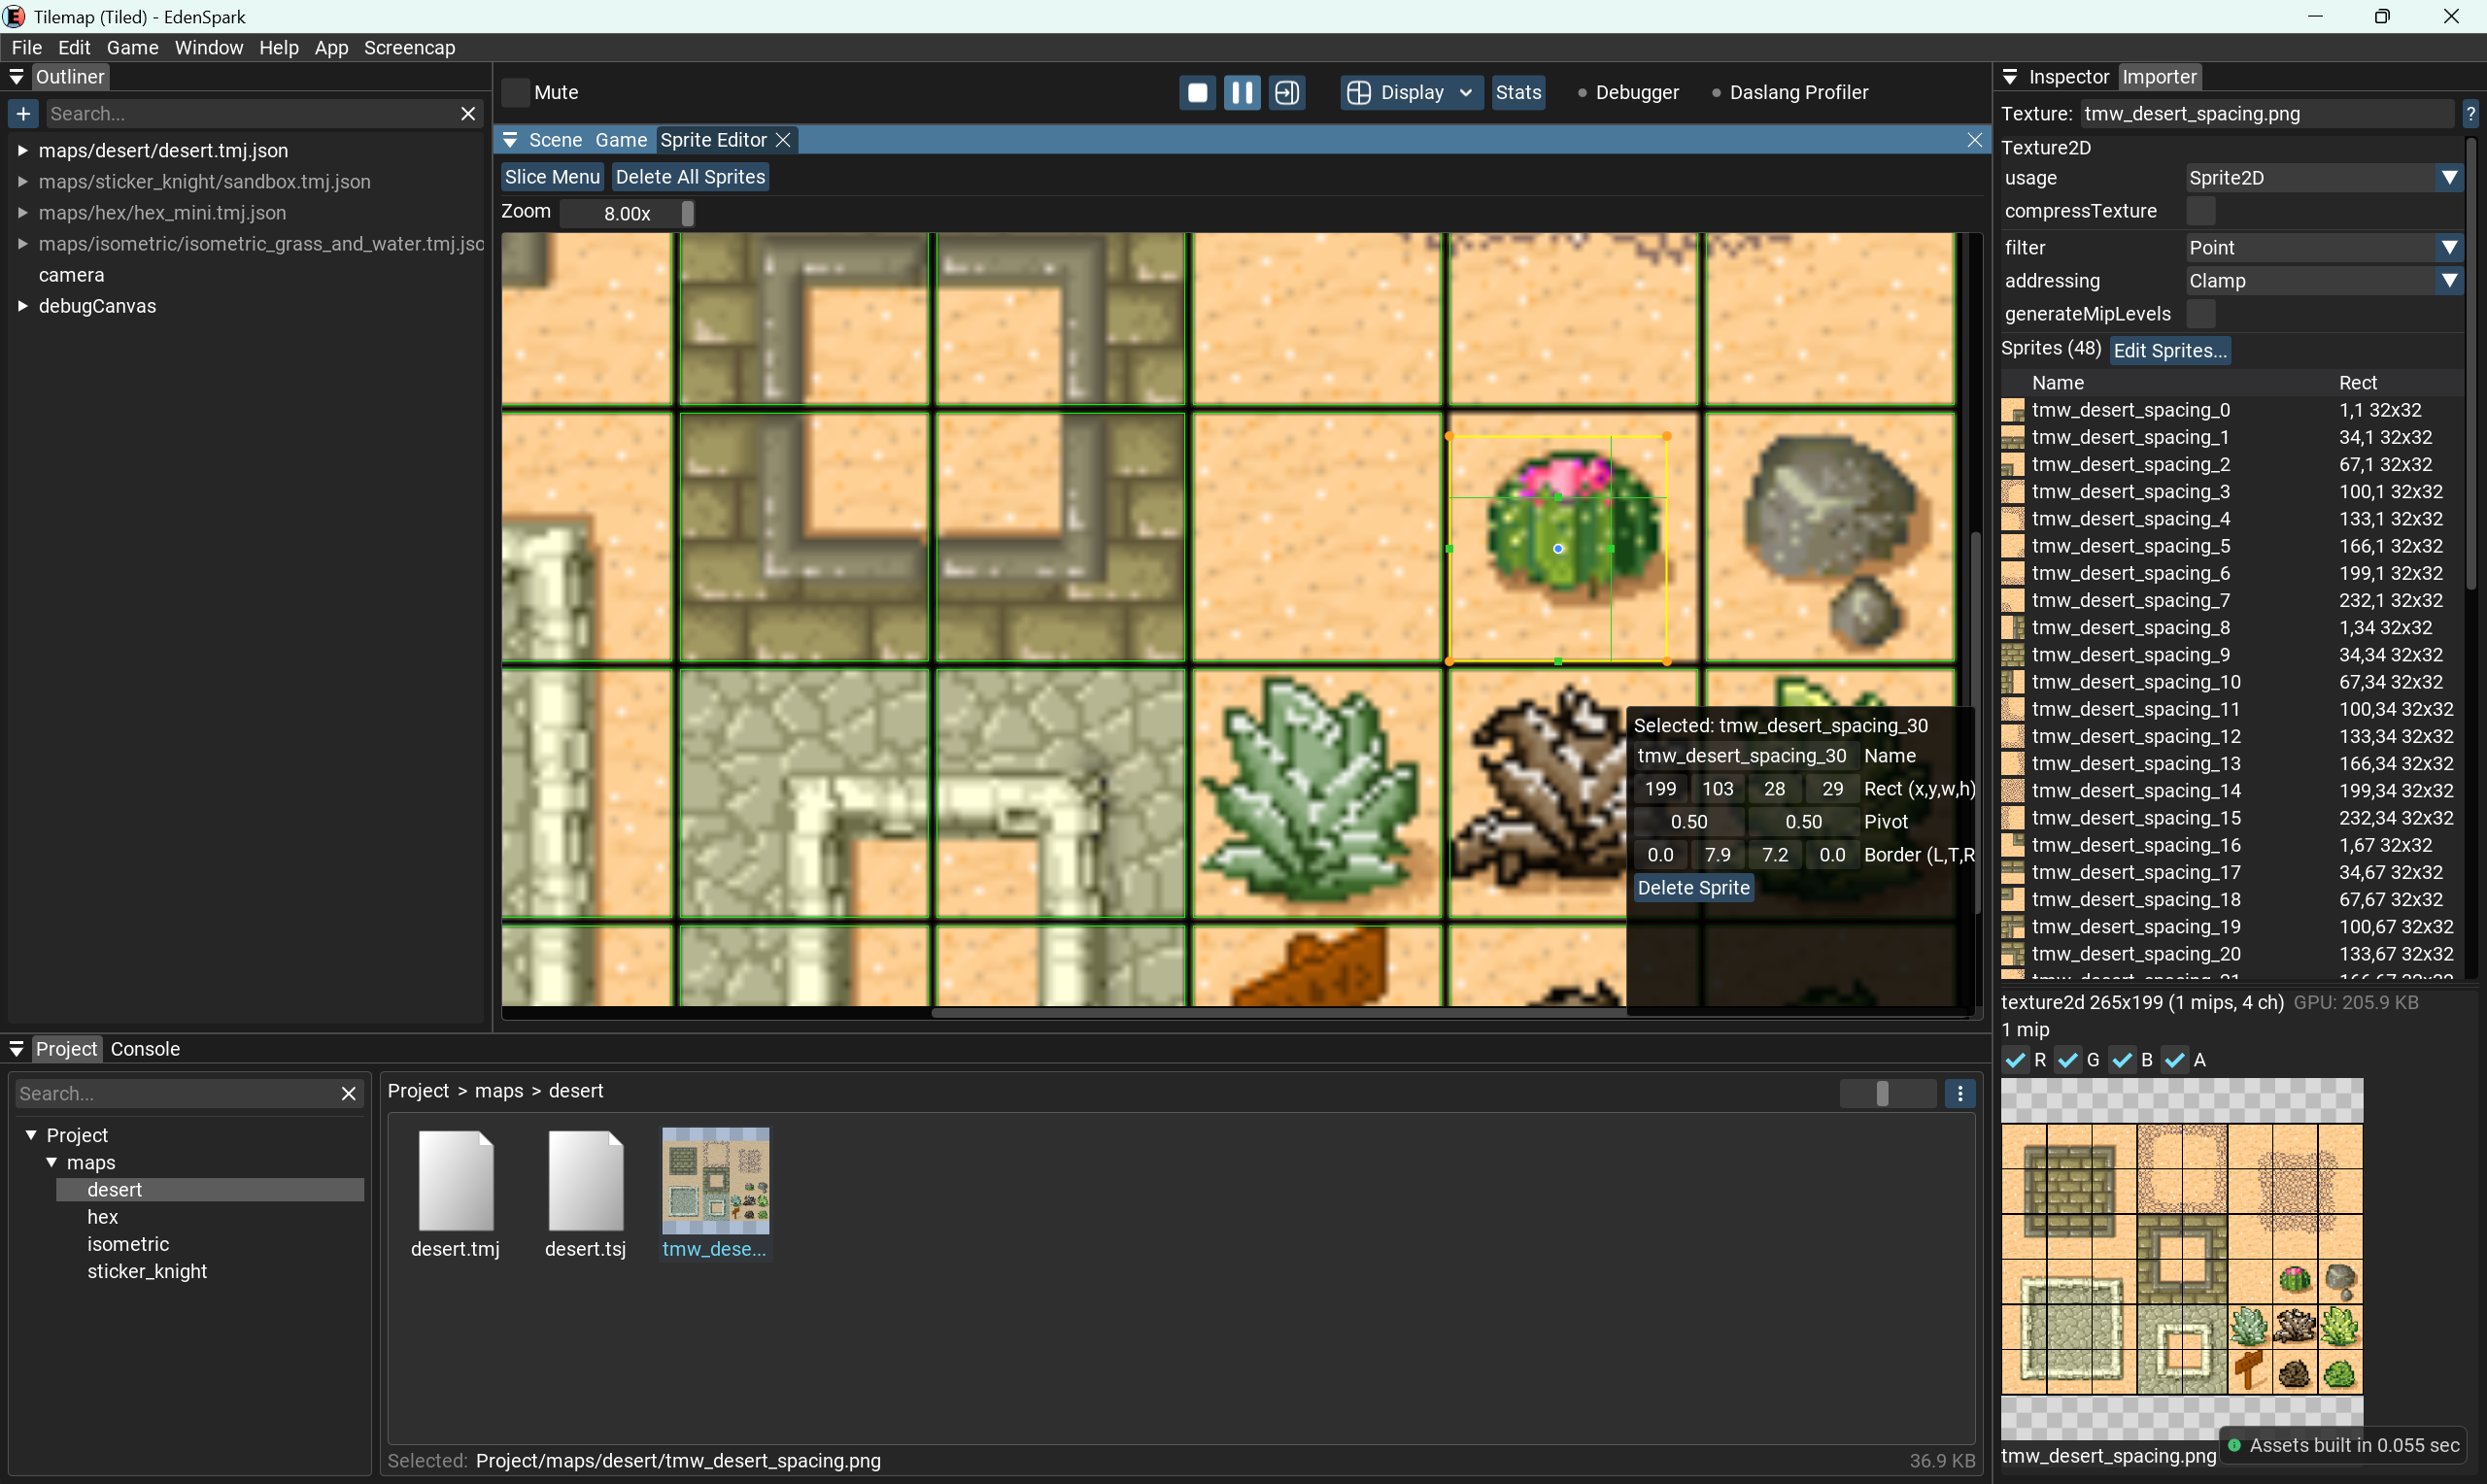The image size is (2487, 1484).
Task: Click sprite icon for tmw_desert_spacing_9
Action: [2013, 655]
